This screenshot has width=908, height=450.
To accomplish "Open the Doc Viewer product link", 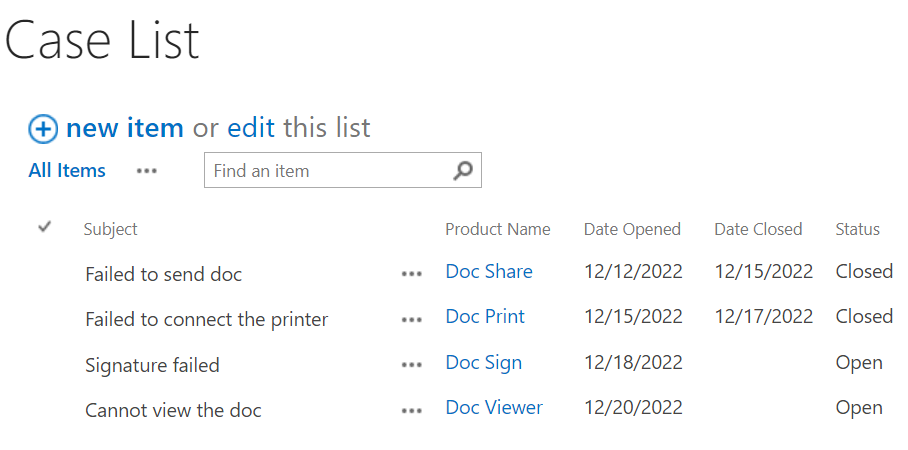I will pos(494,408).
